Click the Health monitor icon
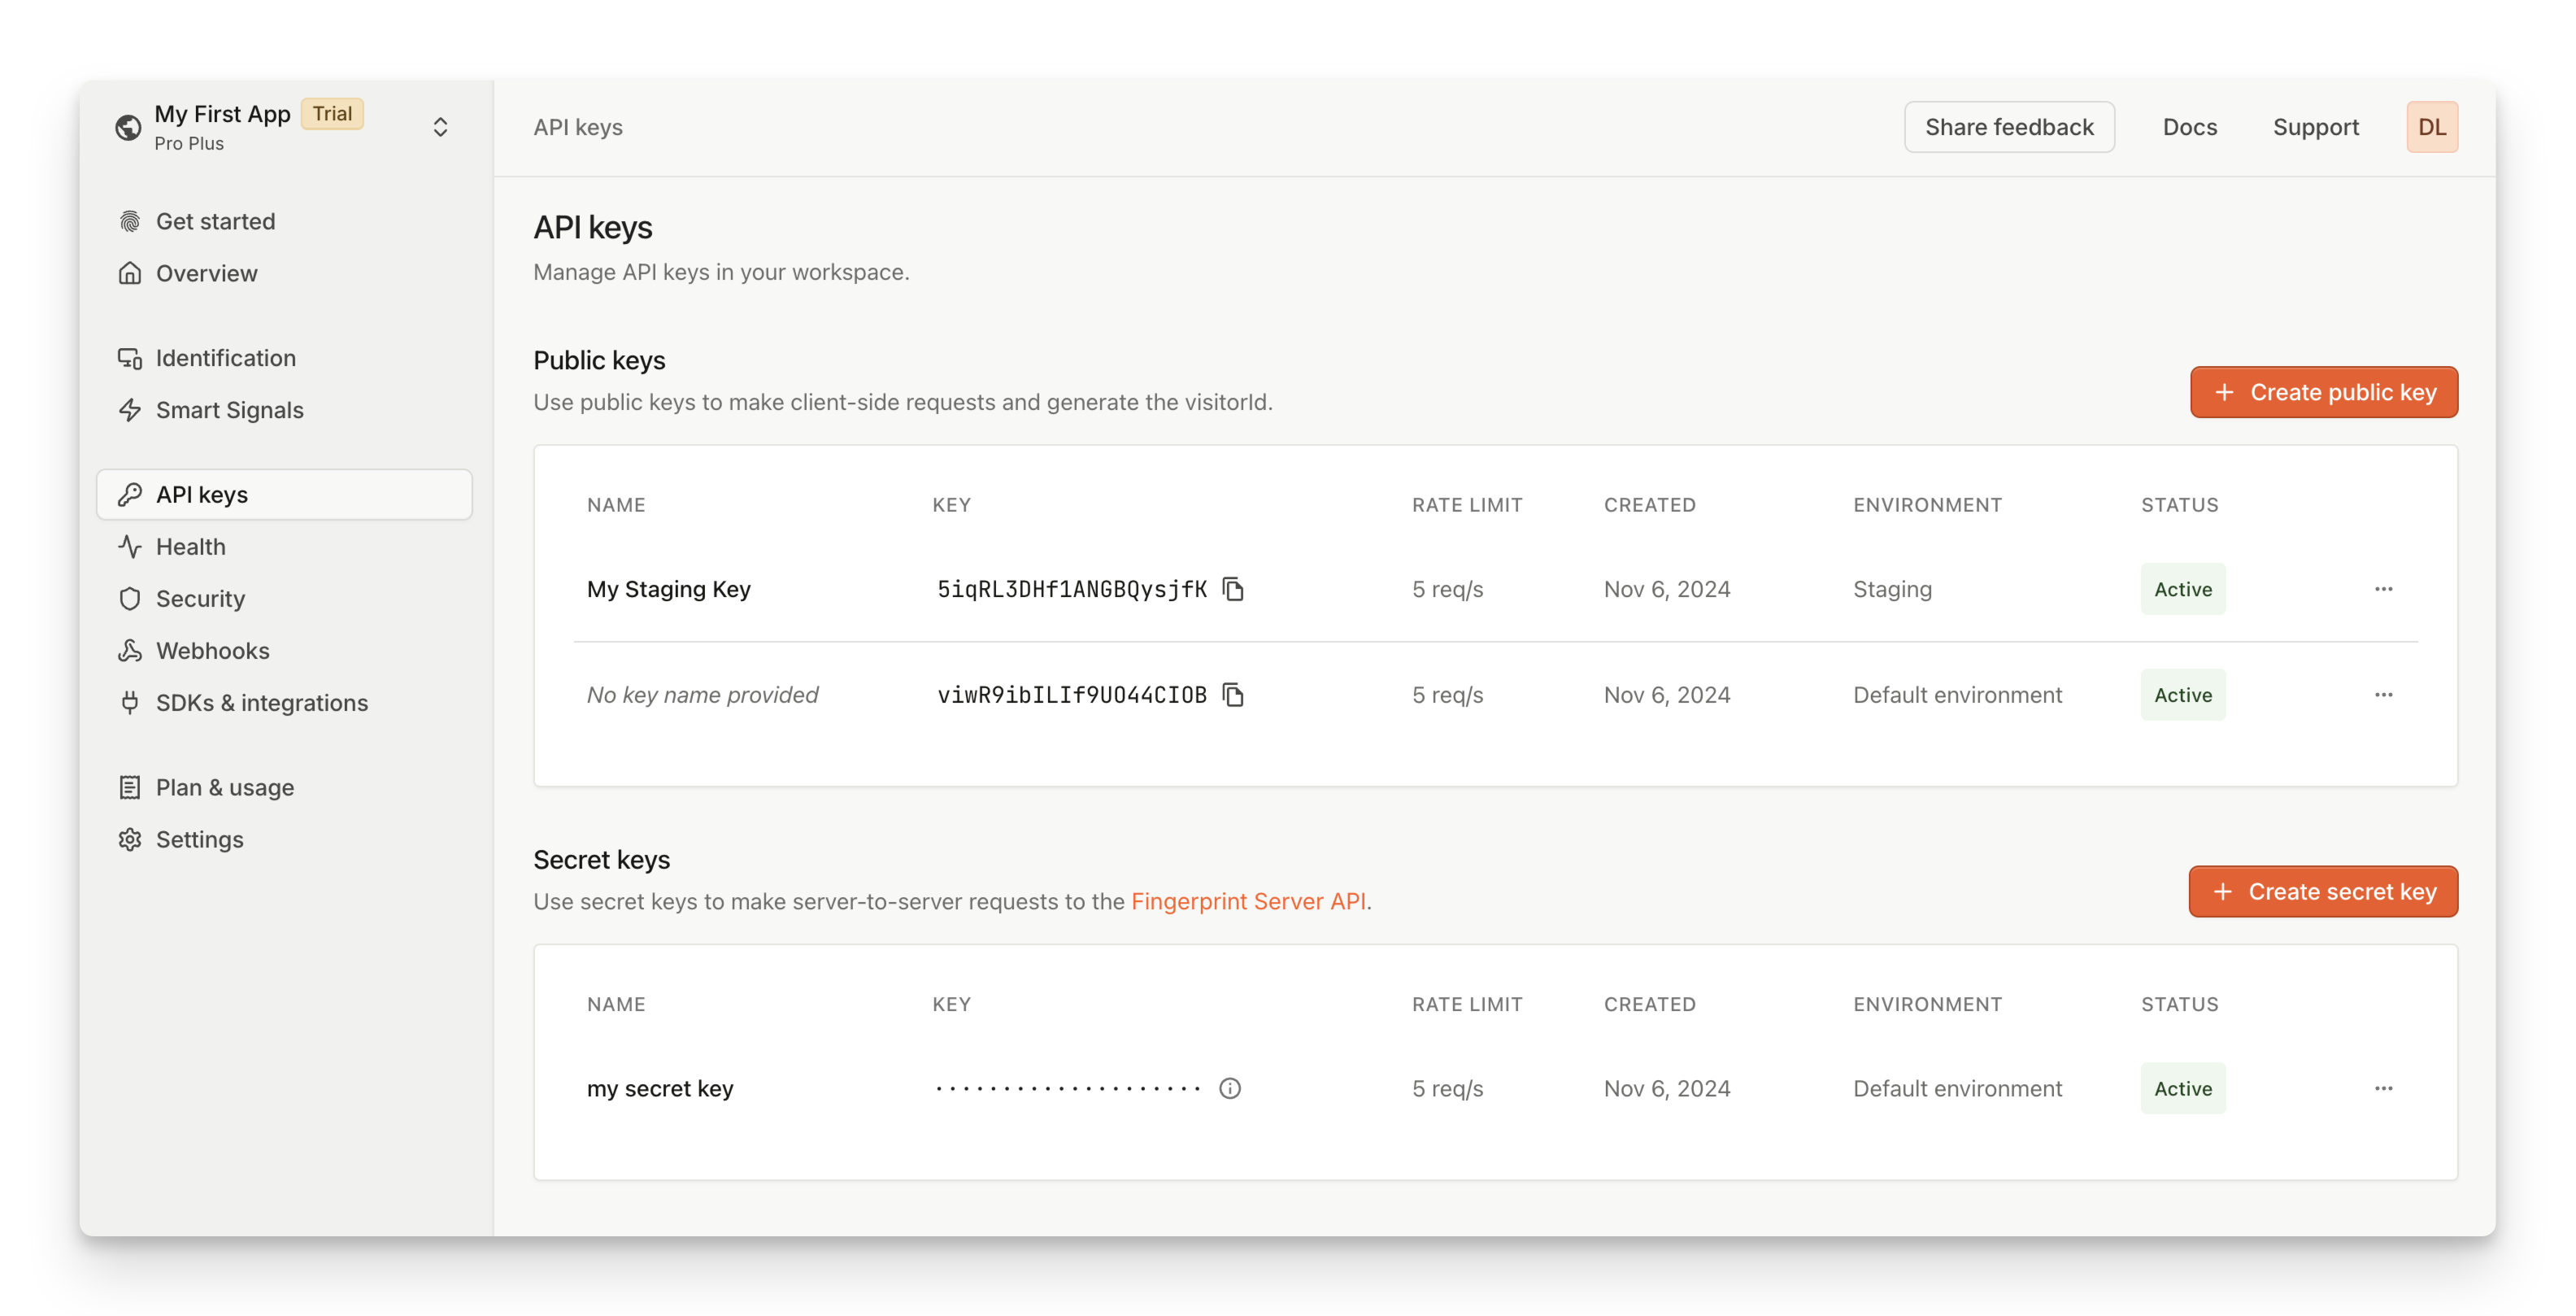The width and height of the screenshot is (2576, 1316). [130, 546]
